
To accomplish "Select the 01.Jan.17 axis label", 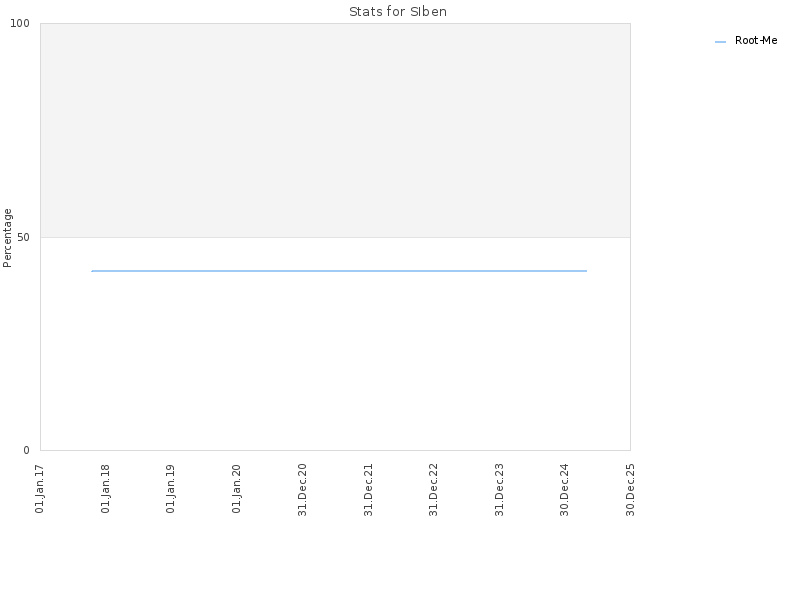I will (x=40, y=489).
